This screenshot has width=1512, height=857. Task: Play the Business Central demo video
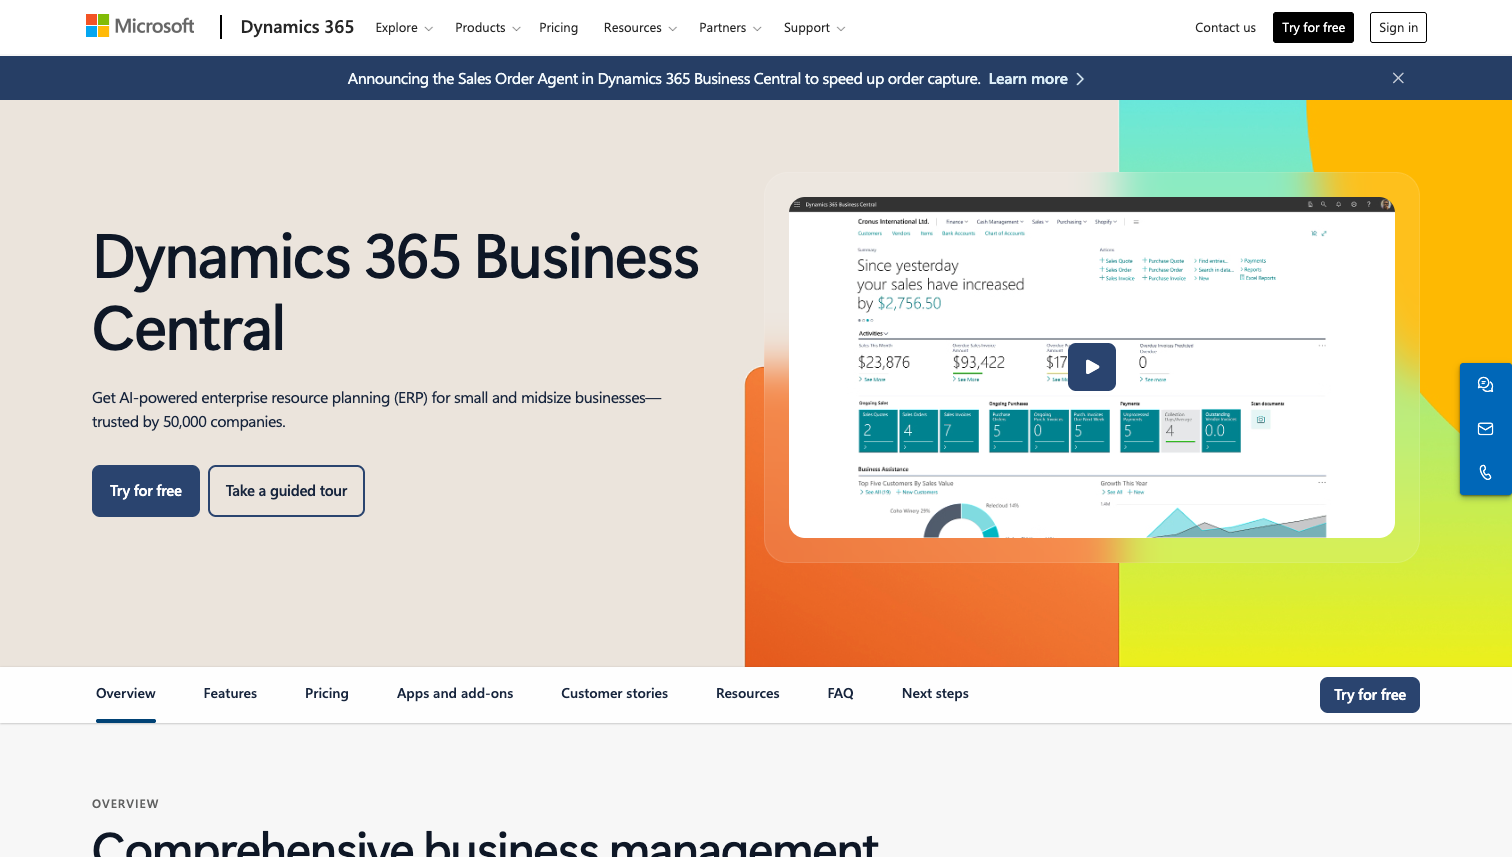click(x=1091, y=367)
